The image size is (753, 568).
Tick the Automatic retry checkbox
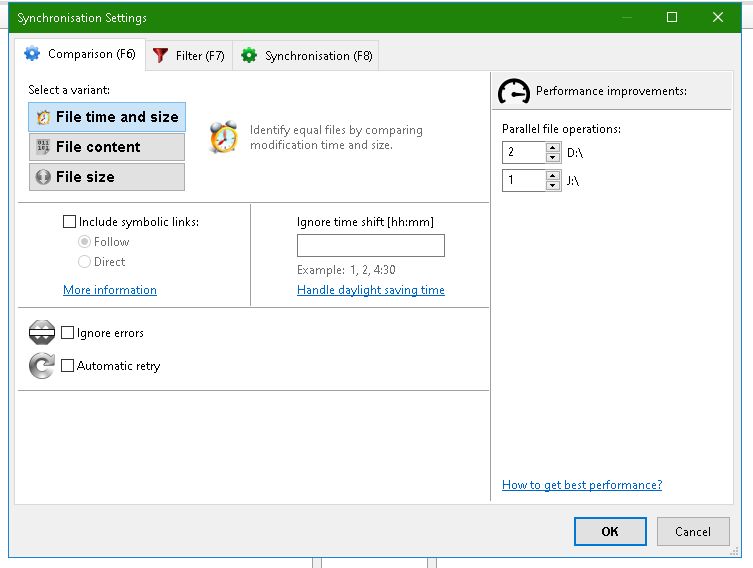click(68, 365)
